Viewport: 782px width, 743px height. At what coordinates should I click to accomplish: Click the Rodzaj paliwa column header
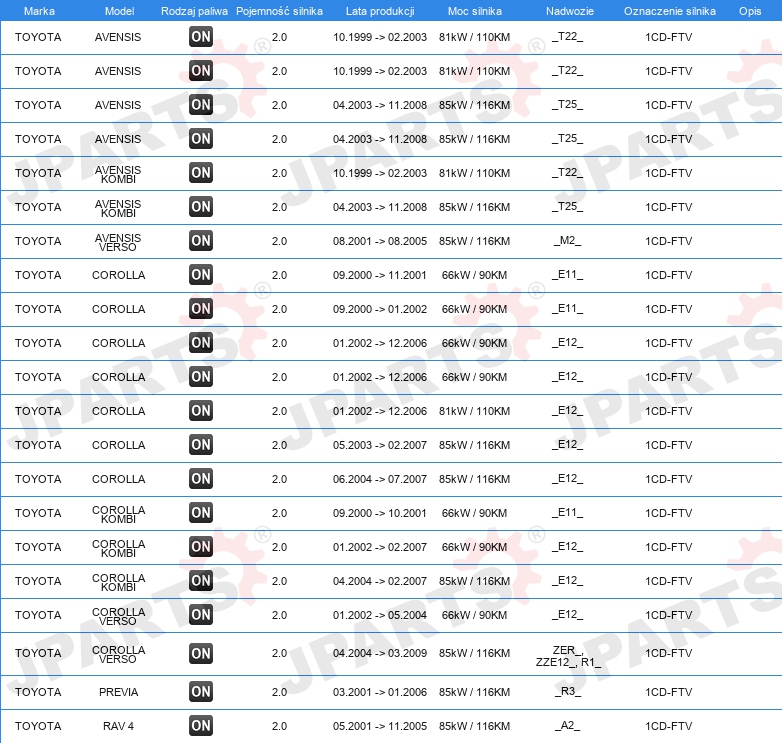(194, 11)
